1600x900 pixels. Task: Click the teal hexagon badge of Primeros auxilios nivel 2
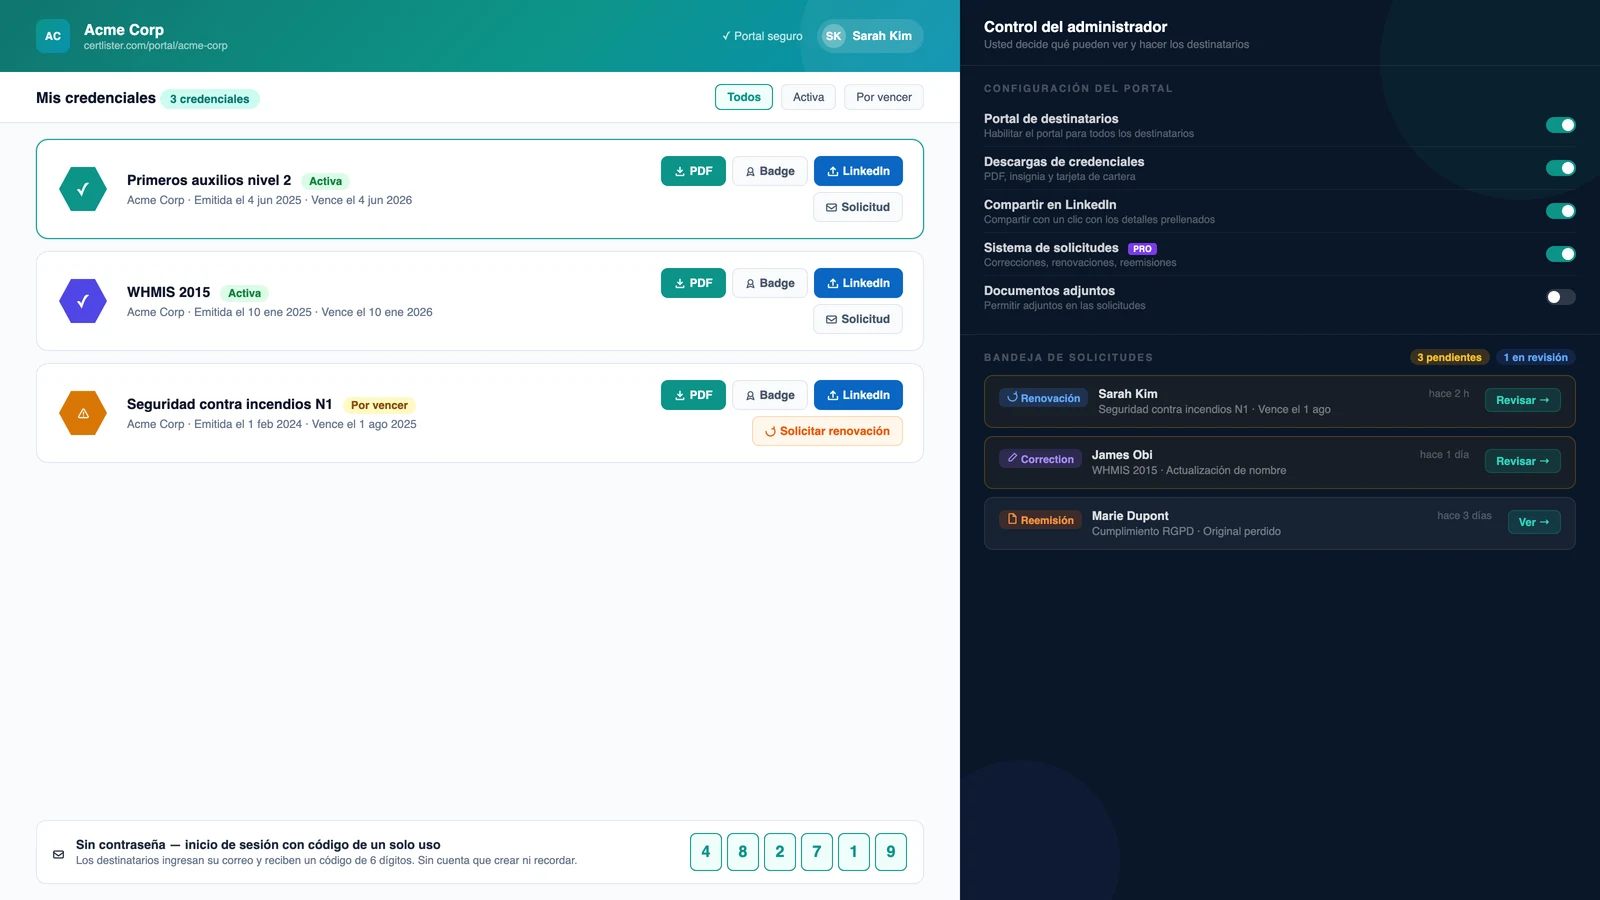point(83,189)
